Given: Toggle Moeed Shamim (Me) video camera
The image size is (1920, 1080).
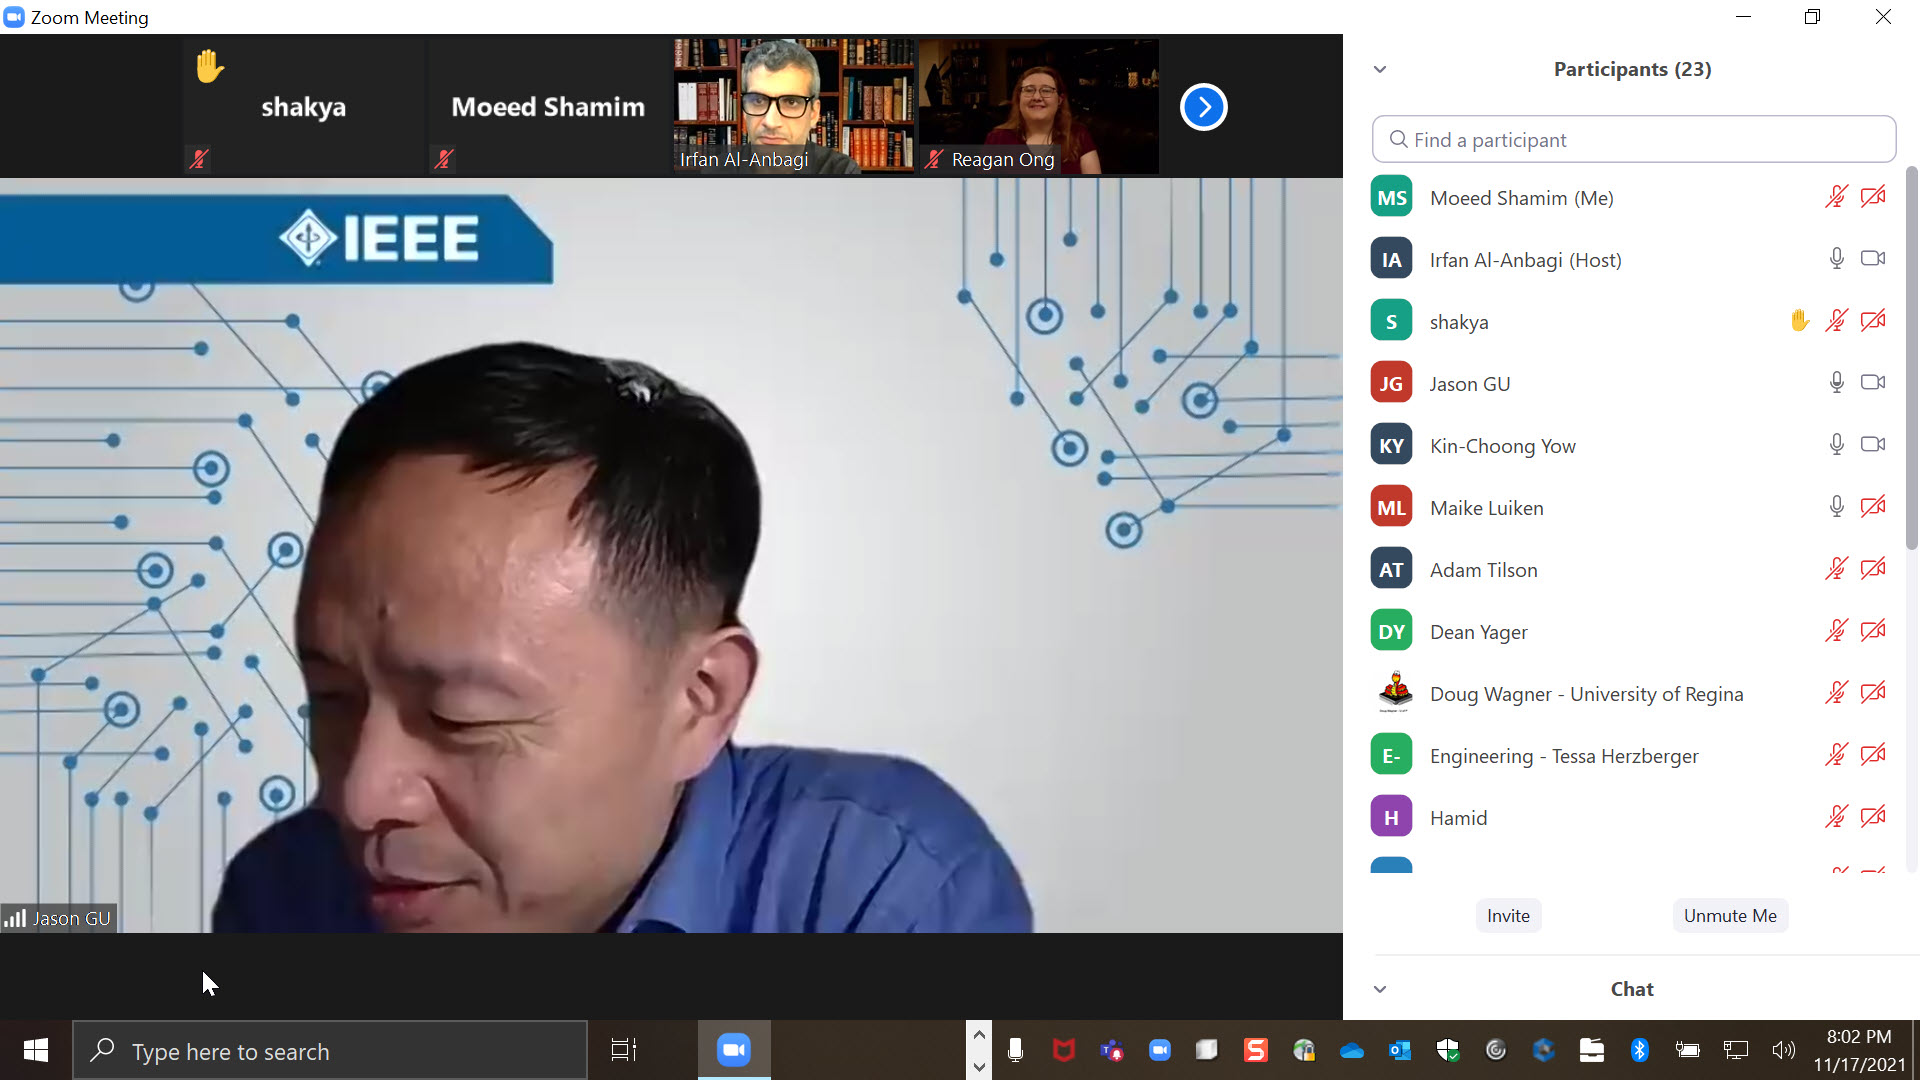Looking at the screenshot, I should pyautogui.click(x=1873, y=197).
